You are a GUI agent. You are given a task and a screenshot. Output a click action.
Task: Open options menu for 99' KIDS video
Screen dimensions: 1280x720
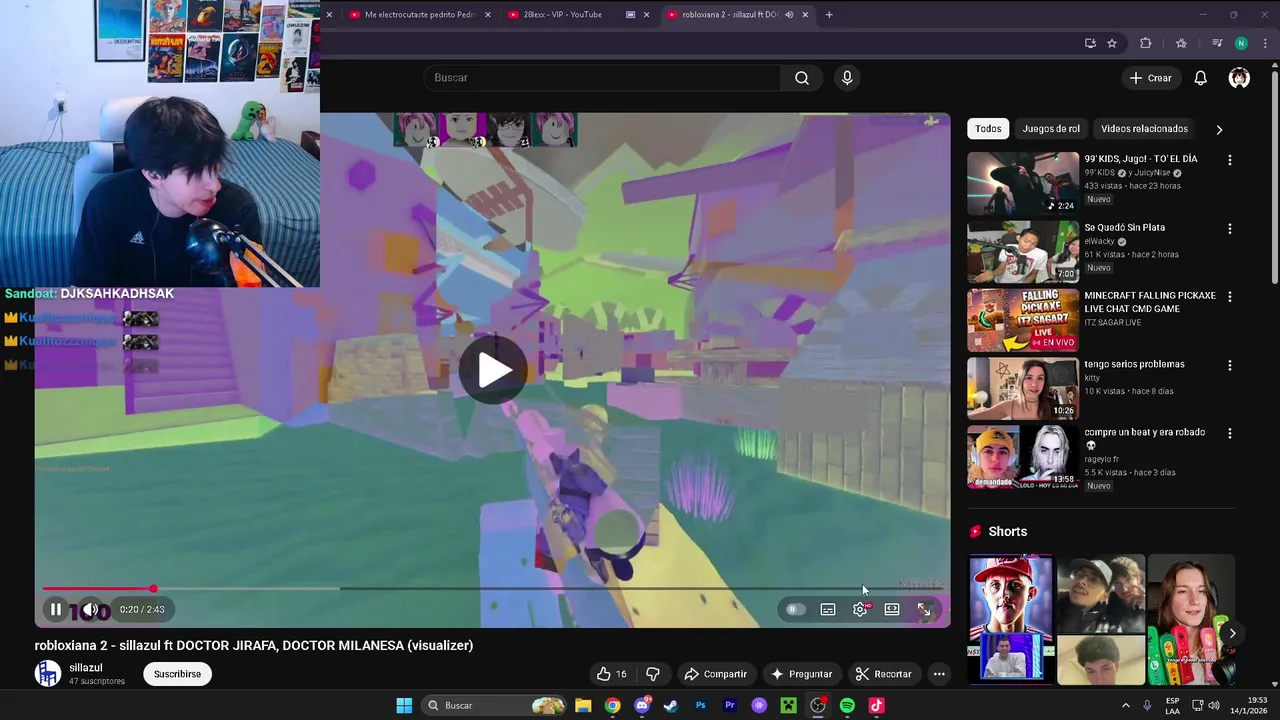point(1230,160)
